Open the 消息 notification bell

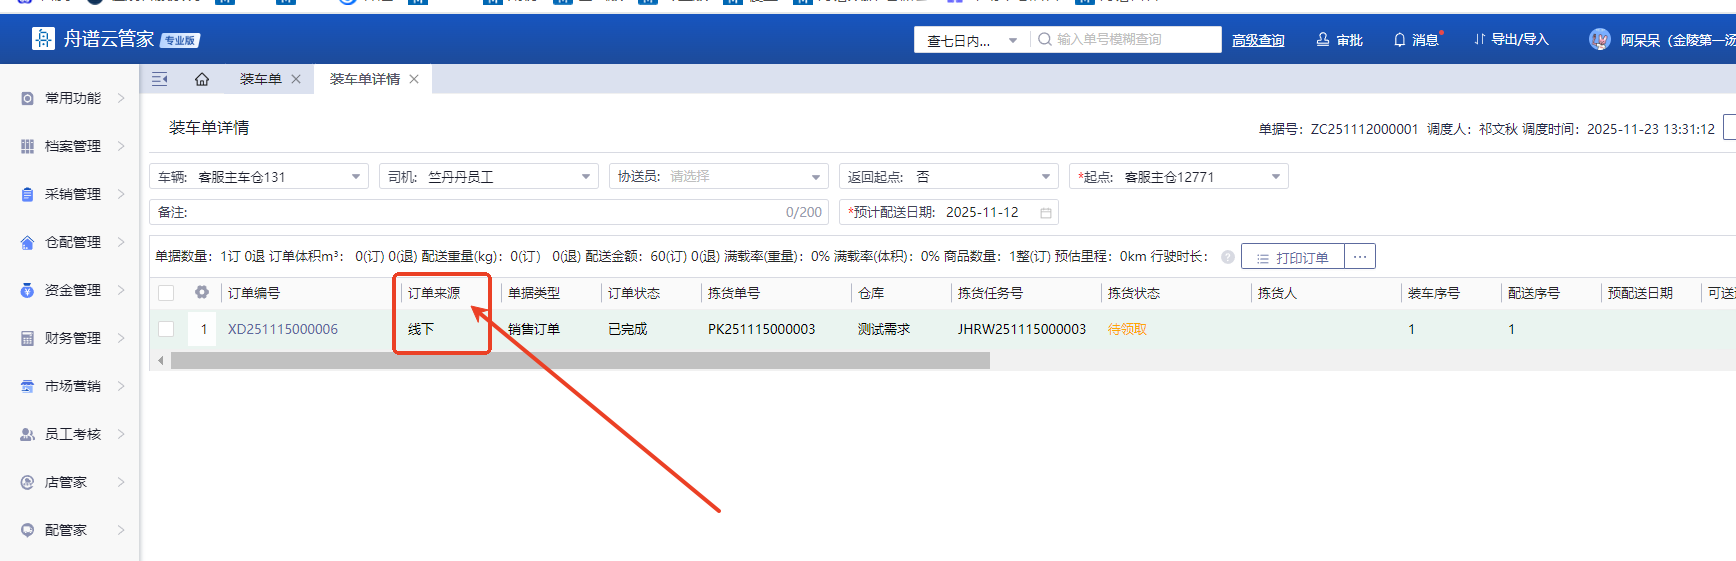tap(1400, 40)
